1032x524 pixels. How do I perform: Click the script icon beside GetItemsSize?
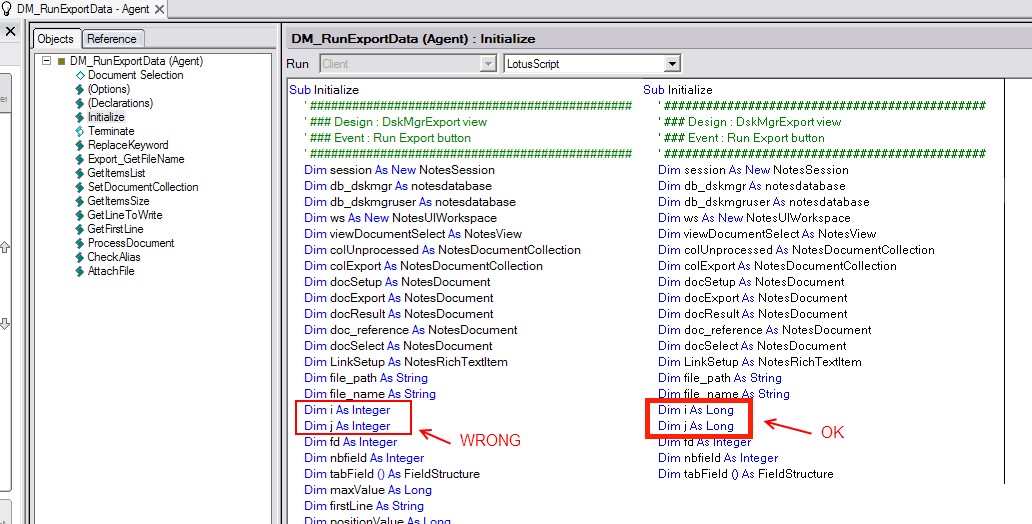80,201
